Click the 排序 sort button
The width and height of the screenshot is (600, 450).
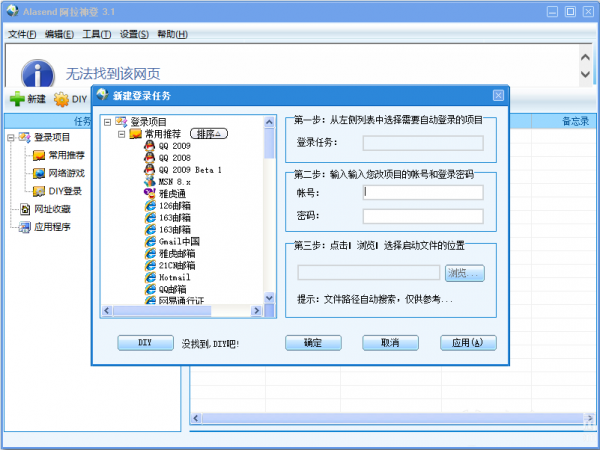coord(209,134)
